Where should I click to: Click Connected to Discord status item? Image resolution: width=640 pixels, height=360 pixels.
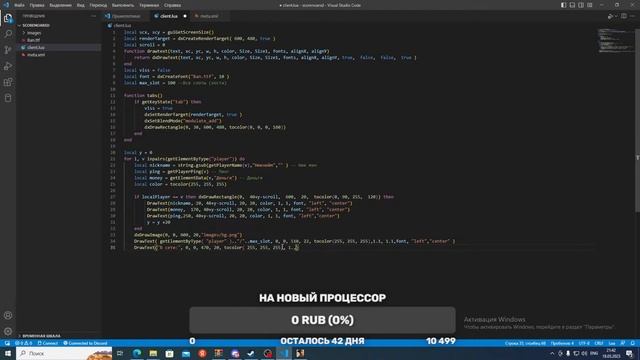(x=85, y=343)
